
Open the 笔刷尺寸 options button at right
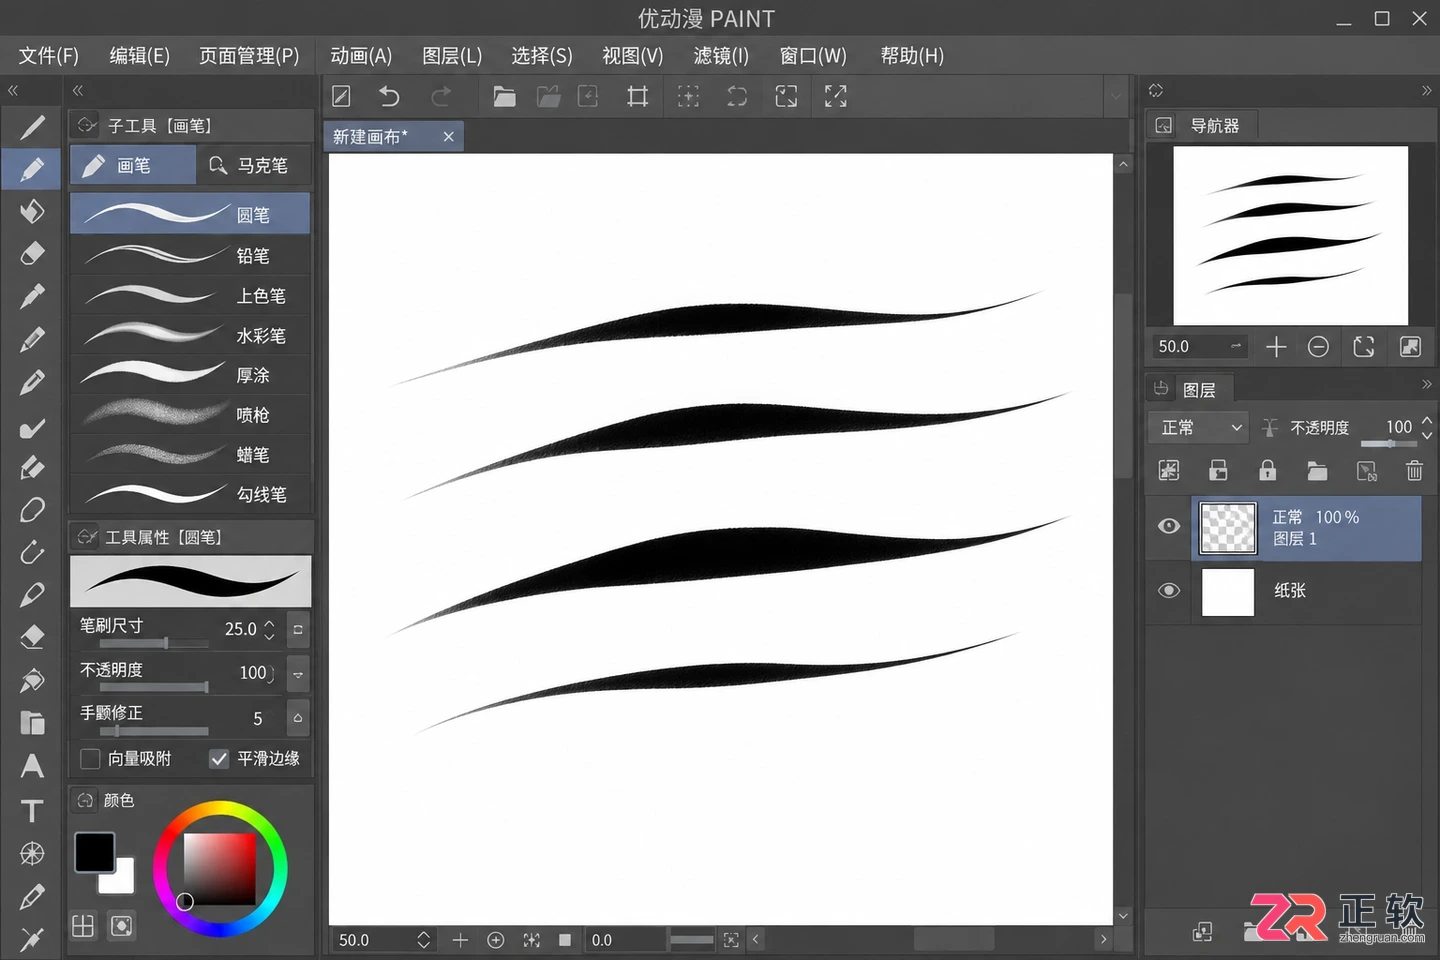tap(298, 629)
